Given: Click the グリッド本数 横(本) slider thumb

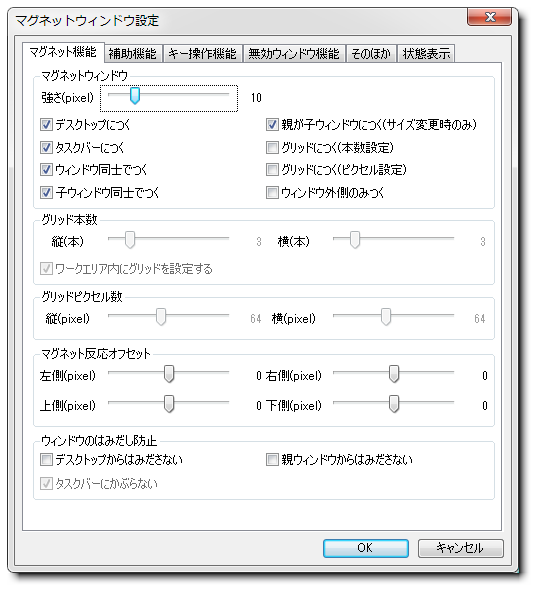Looking at the screenshot, I should (355, 240).
